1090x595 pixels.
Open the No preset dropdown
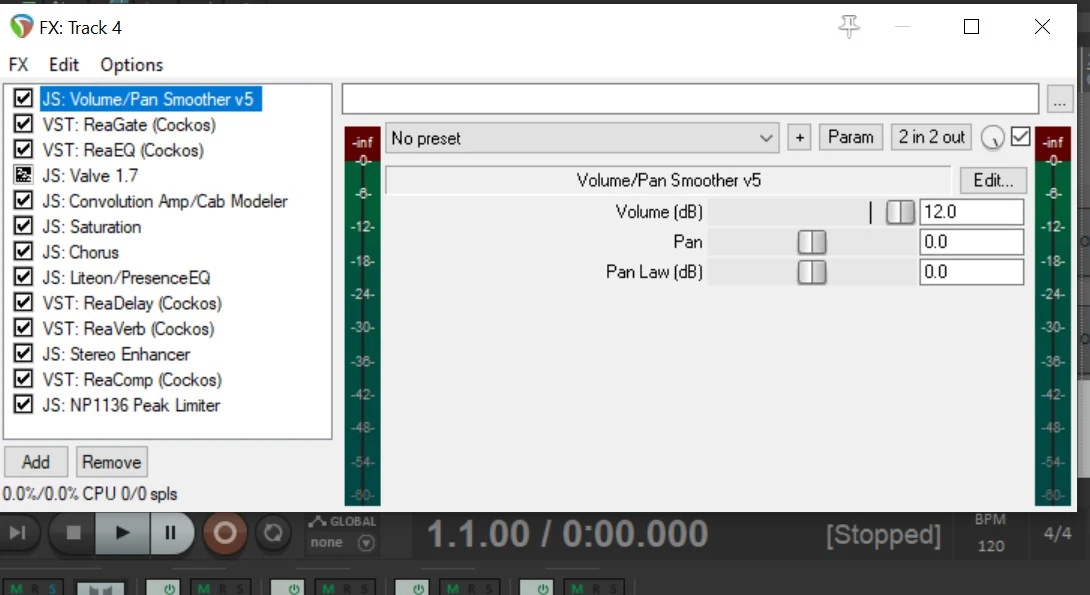pyautogui.click(x=582, y=138)
